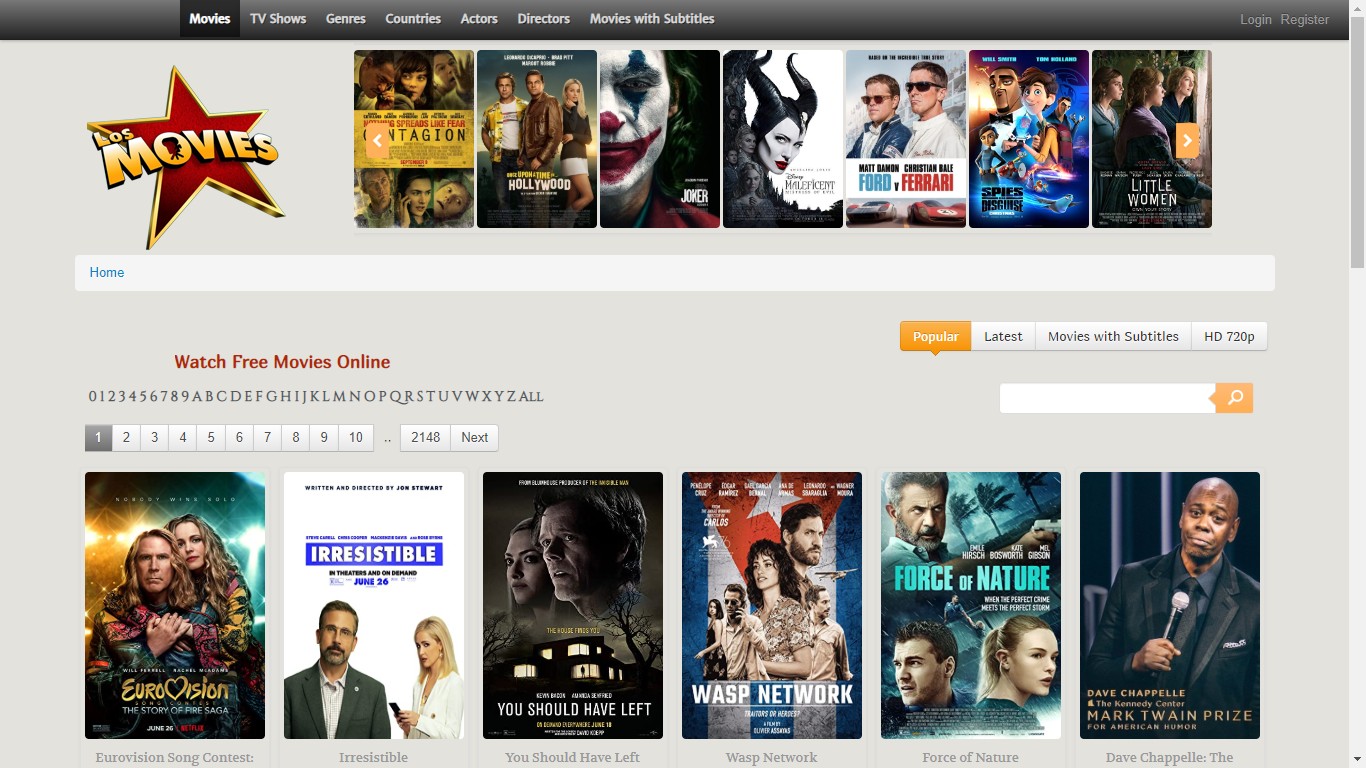Screen dimensions: 1366x768
Task: Go to the Directors section
Action: coord(544,19)
